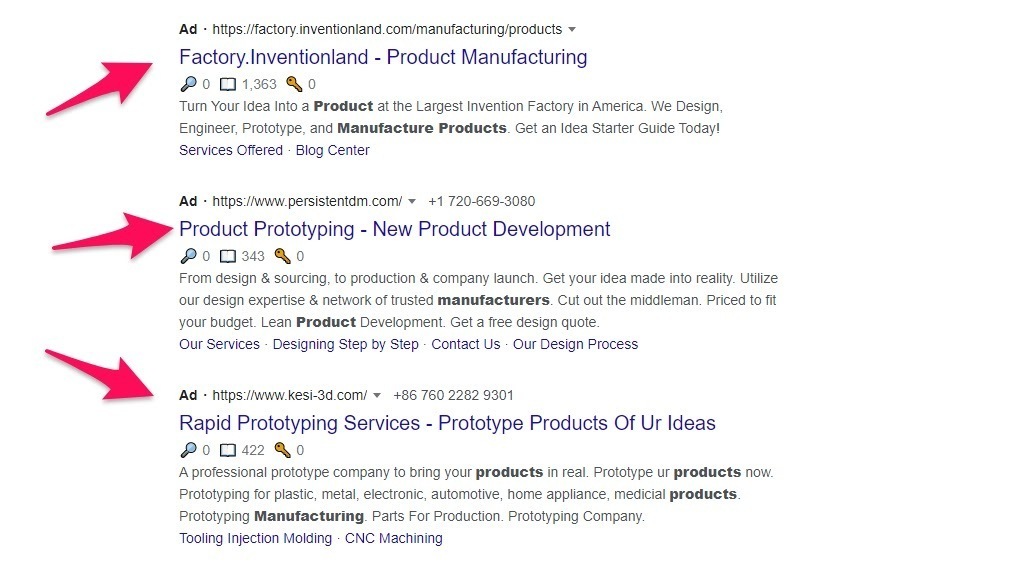Screen dimensions: 1010x582
Task: Click book icon beside 422 count
Action: tap(228, 451)
